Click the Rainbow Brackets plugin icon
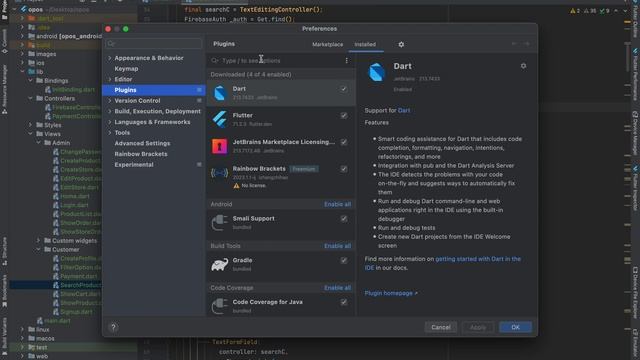 pos(220,173)
